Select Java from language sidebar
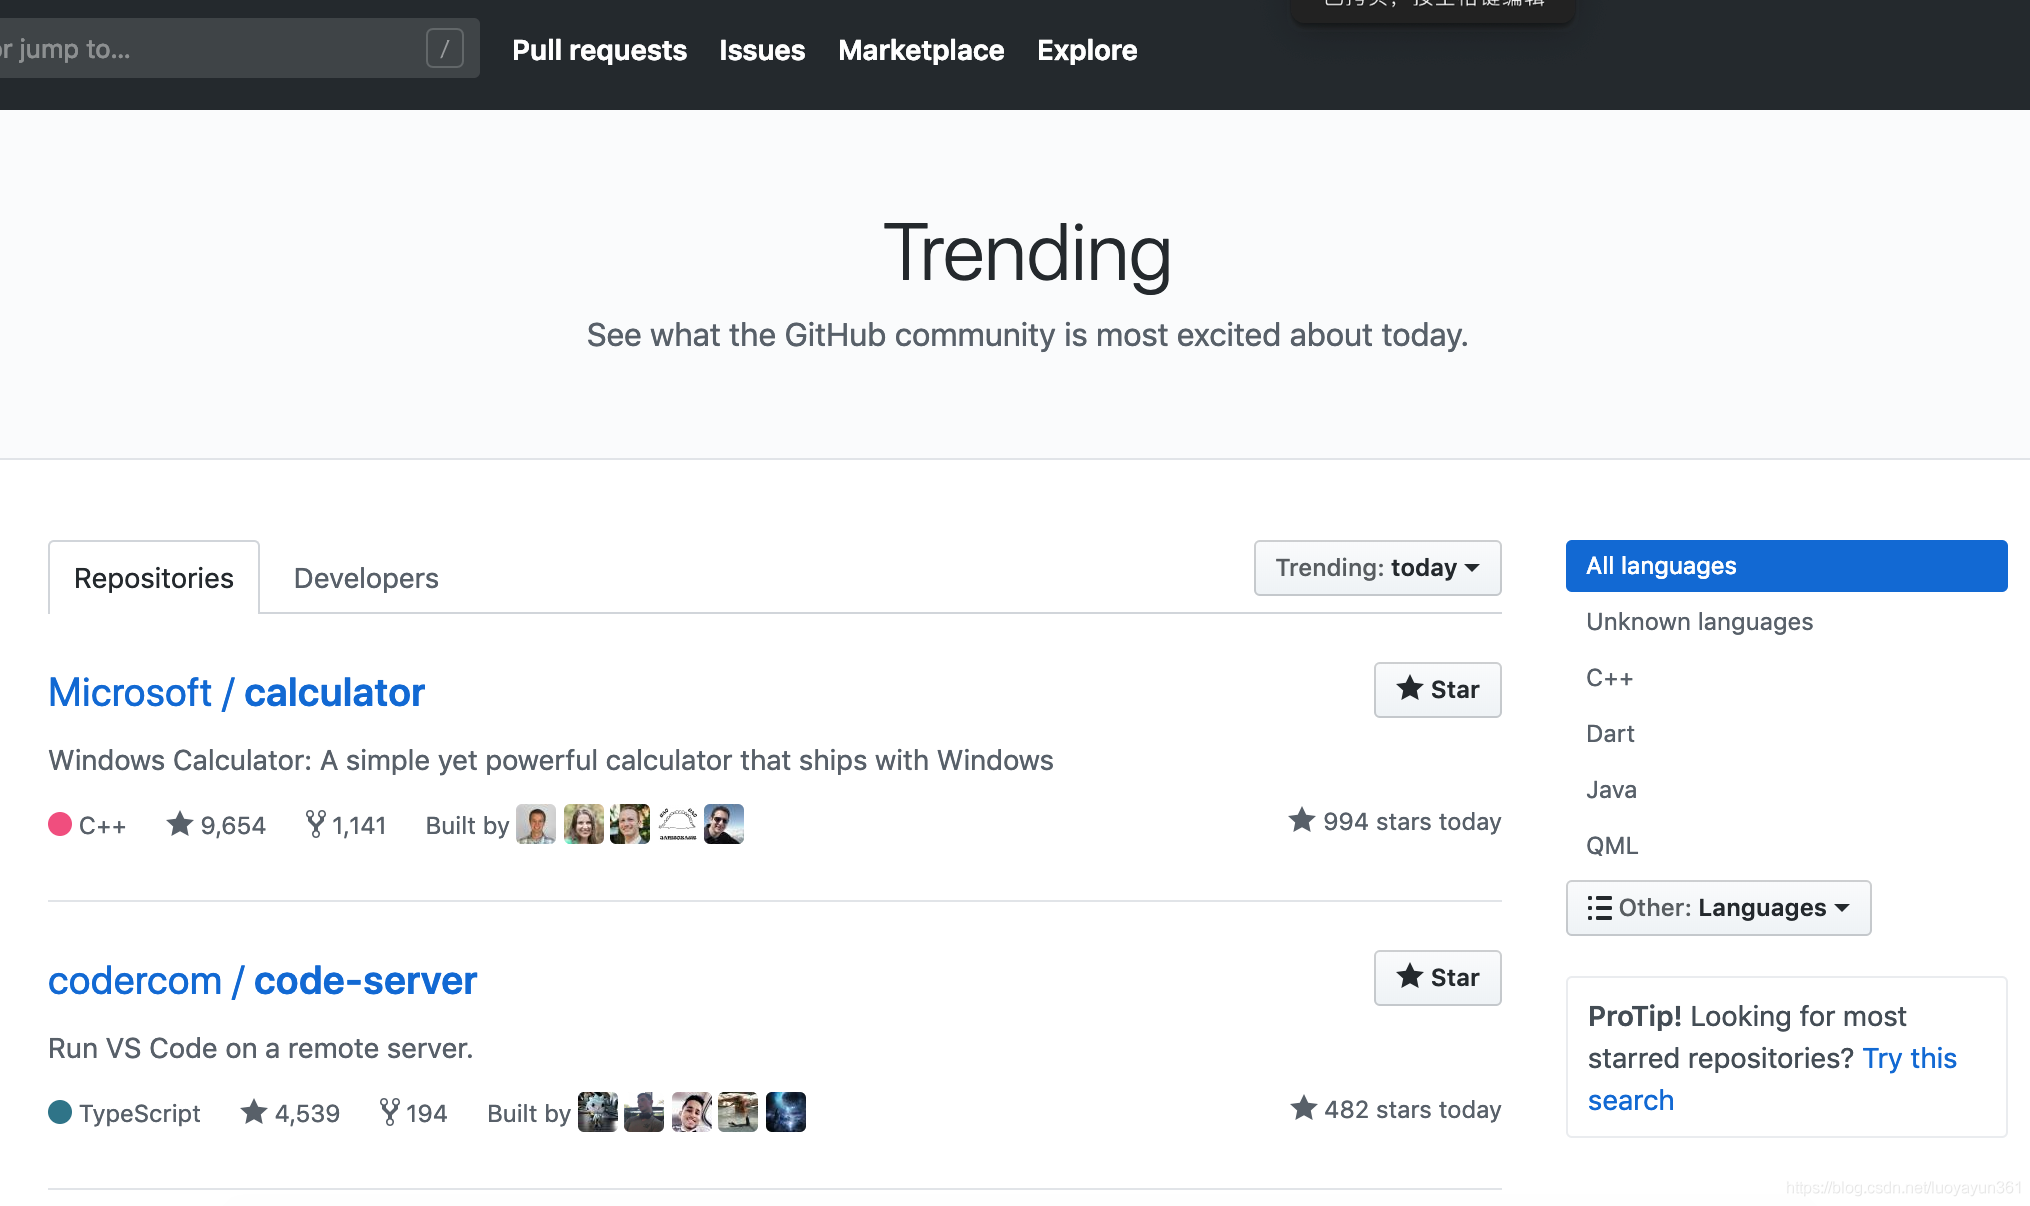The image size is (2030, 1206). [1611, 788]
